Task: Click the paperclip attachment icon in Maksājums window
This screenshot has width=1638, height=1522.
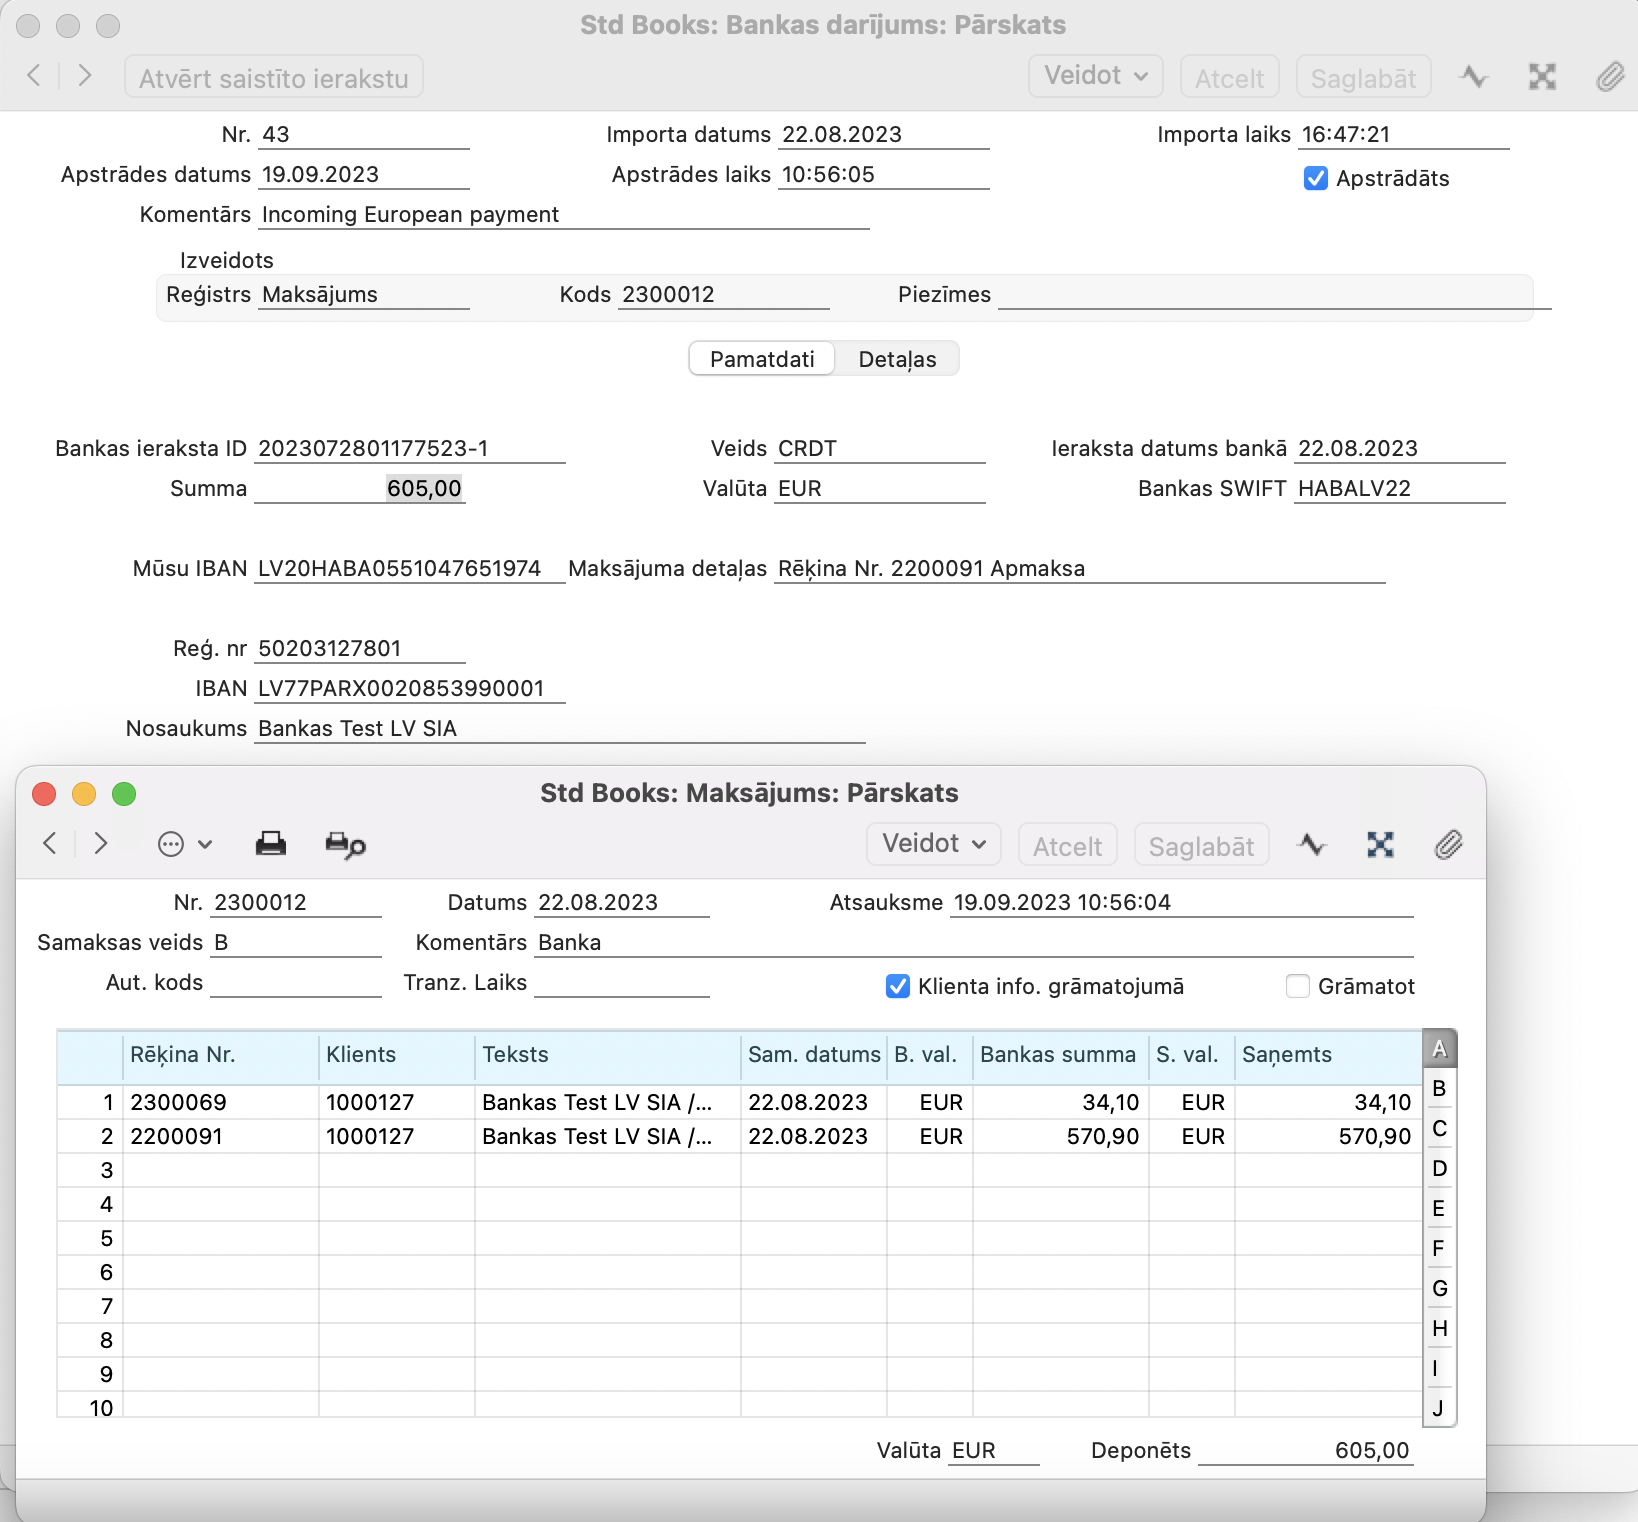Action: click(x=1448, y=845)
